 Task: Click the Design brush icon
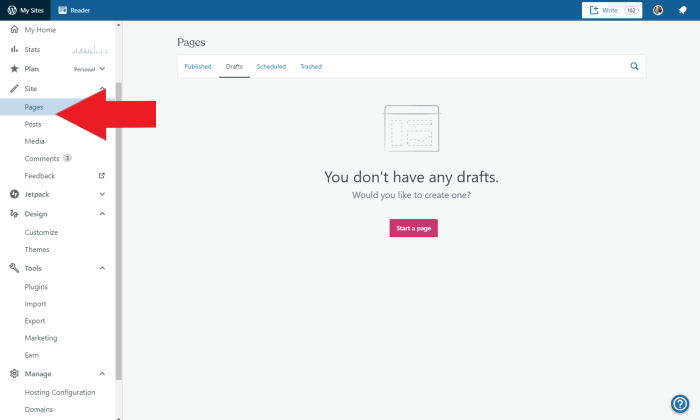pos(14,214)
